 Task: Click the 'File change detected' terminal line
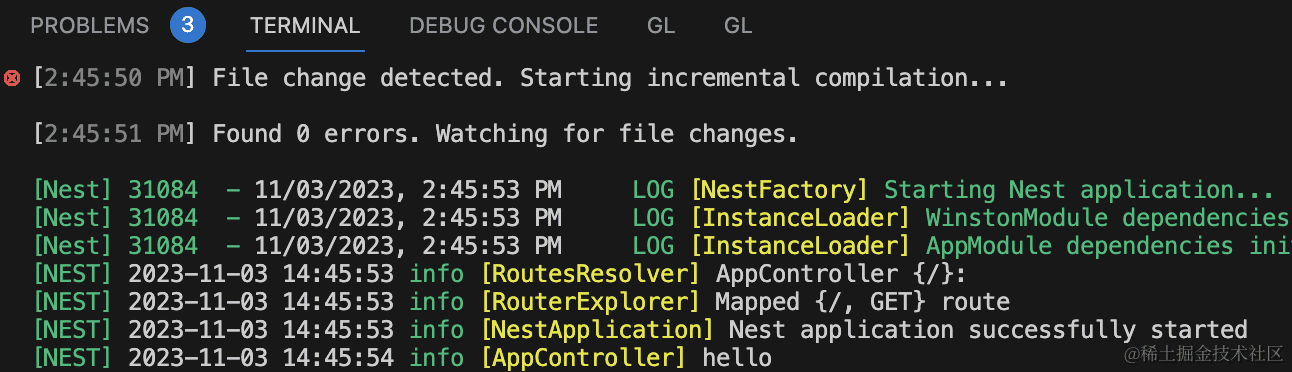[x=520, y=78]
